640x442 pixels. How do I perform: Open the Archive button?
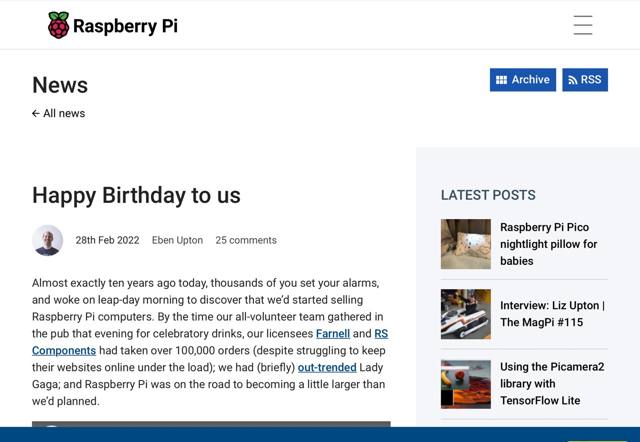(522, 80)
